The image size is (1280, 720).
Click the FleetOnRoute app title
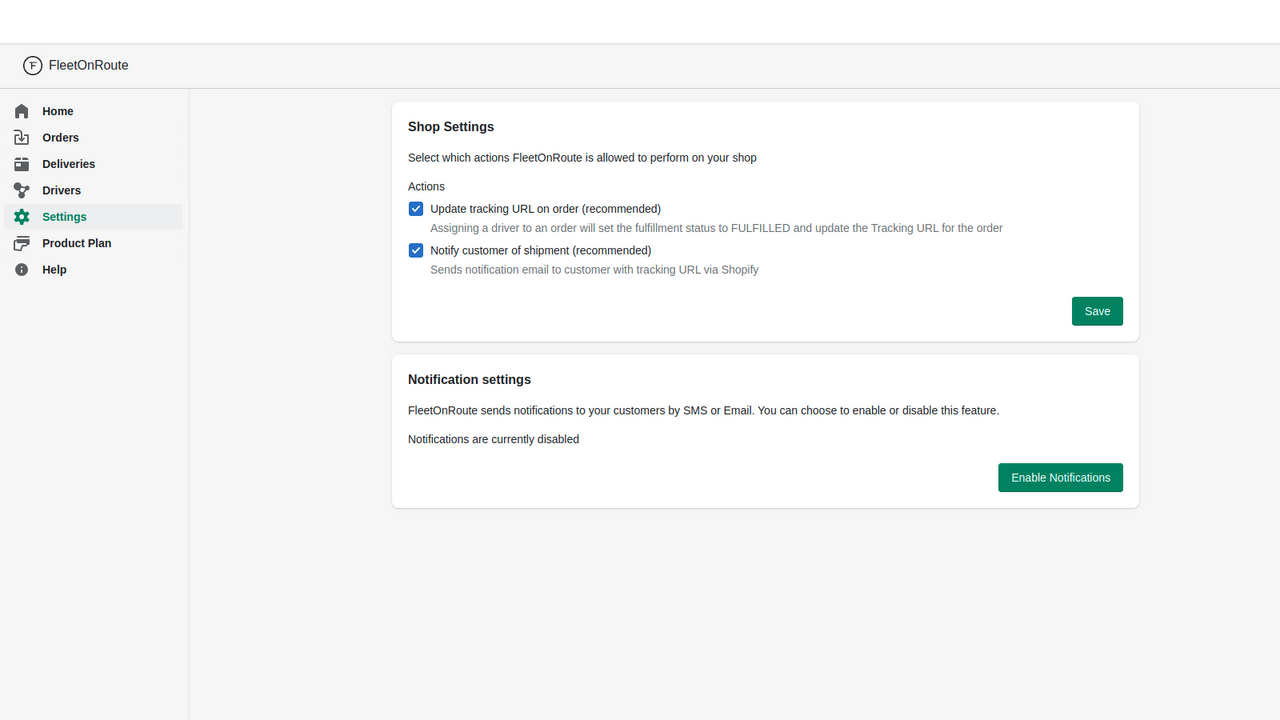pos(88,66)
